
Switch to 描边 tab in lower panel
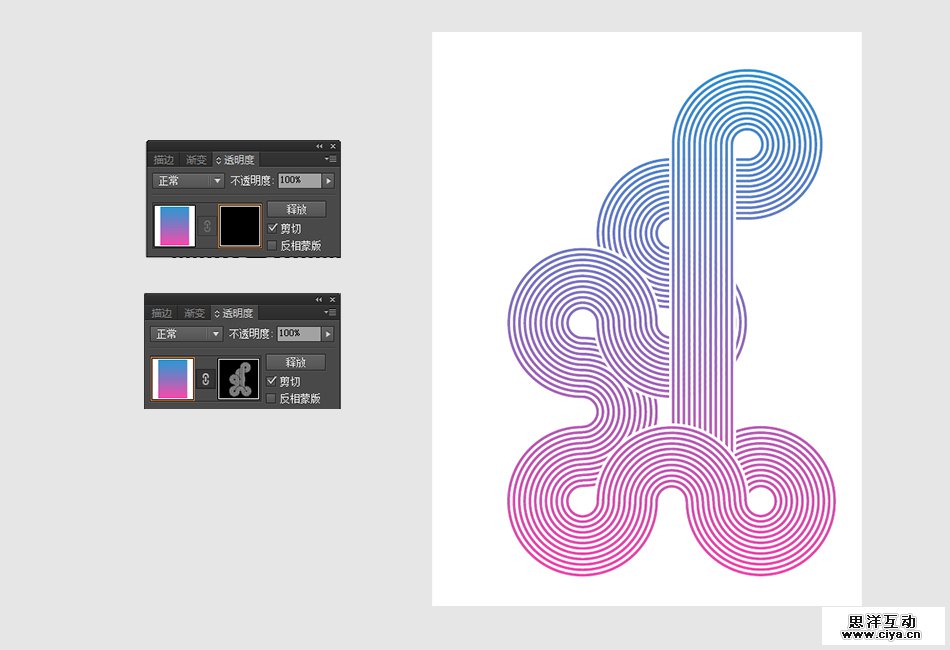point(162,313)
